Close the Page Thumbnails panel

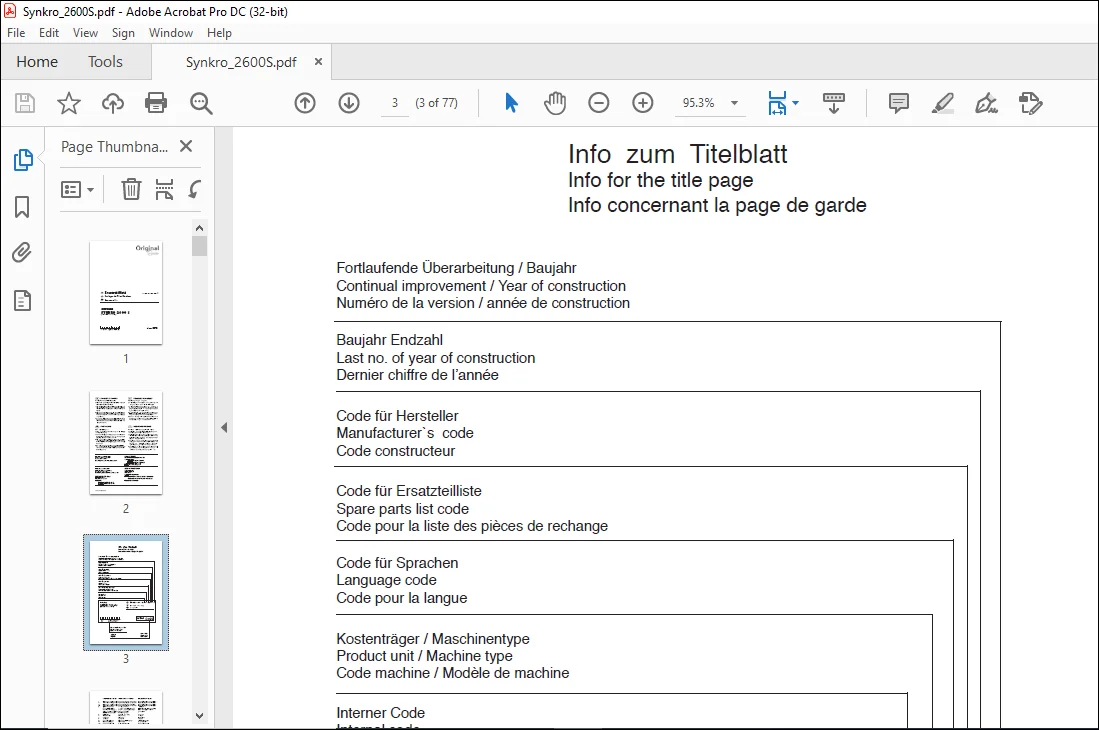point(186,146)
